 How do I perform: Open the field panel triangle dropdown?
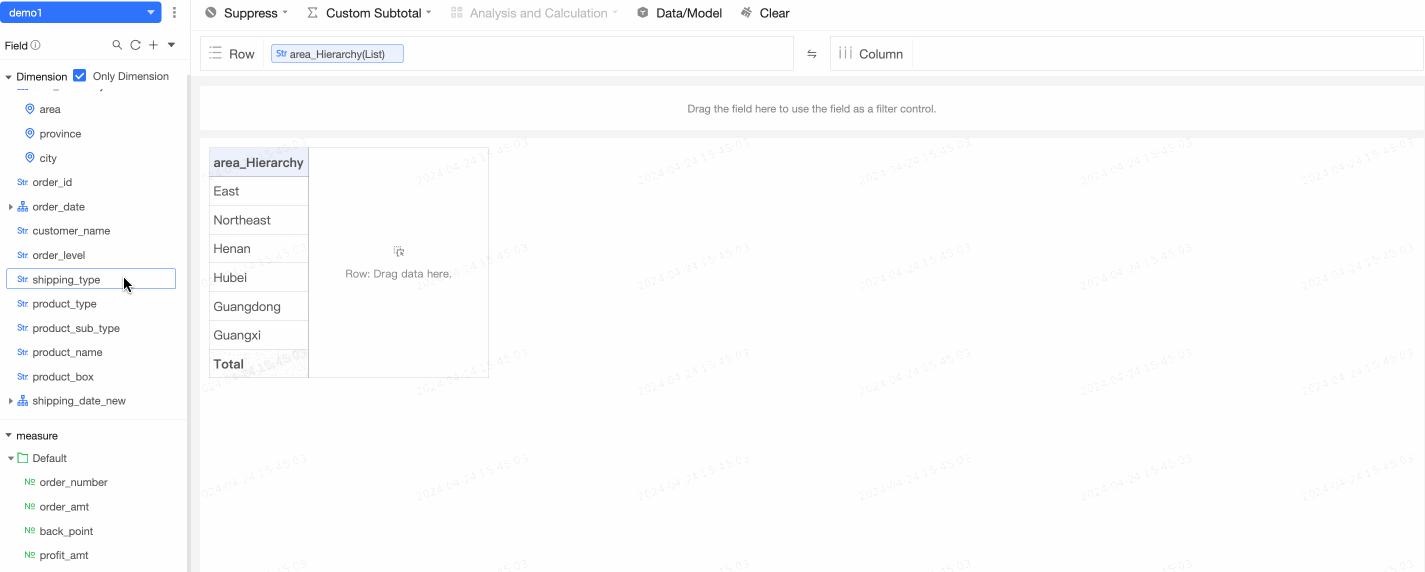tap(171, 45)
